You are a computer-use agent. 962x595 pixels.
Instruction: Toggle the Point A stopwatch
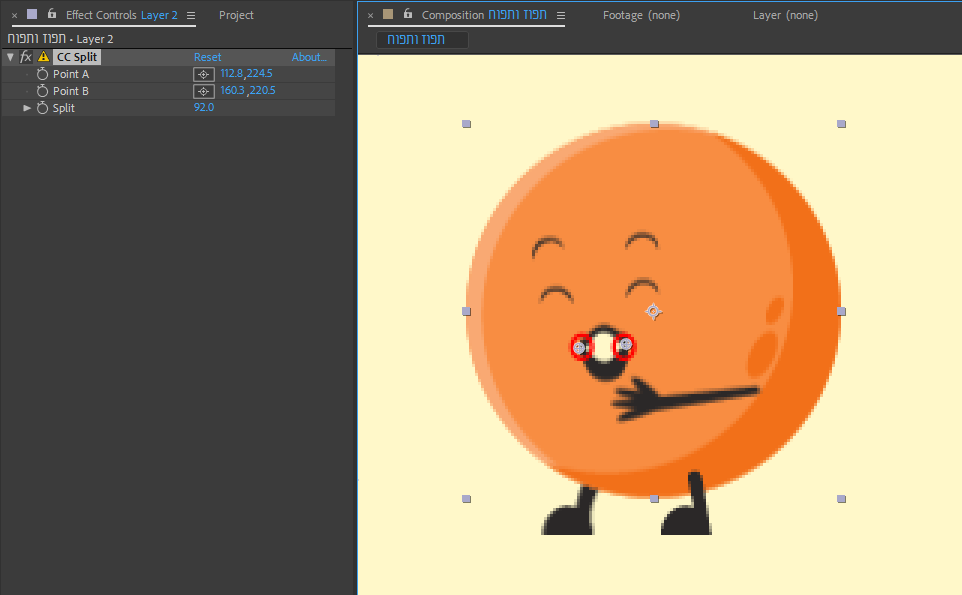42,74
